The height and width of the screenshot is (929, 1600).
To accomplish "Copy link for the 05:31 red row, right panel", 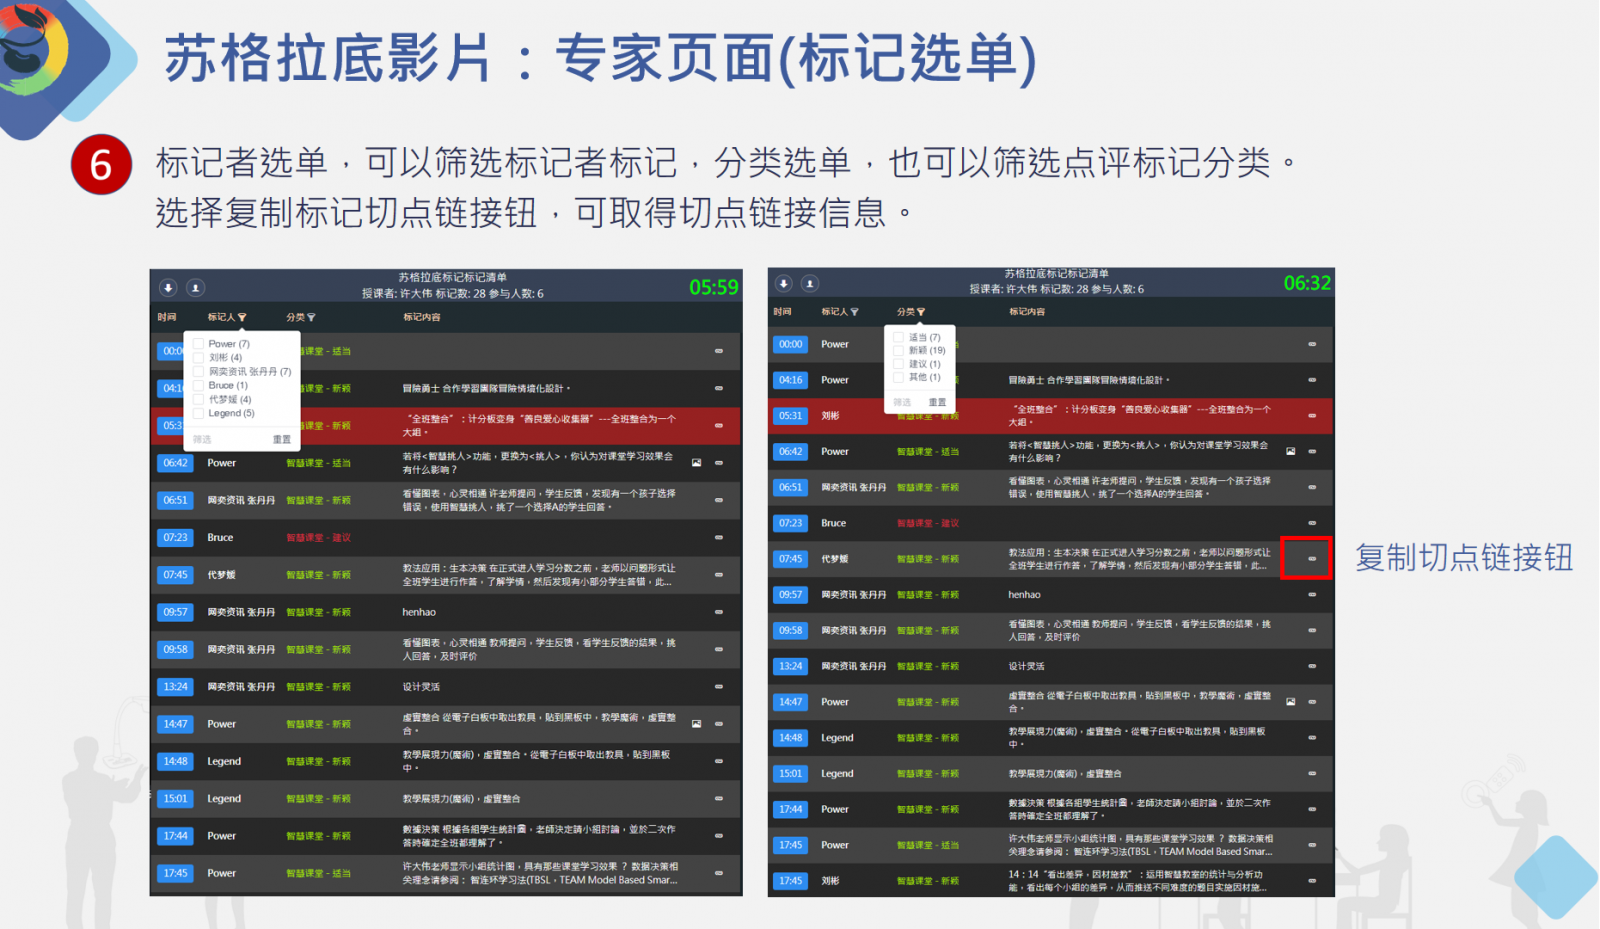I will [1312, 416].
